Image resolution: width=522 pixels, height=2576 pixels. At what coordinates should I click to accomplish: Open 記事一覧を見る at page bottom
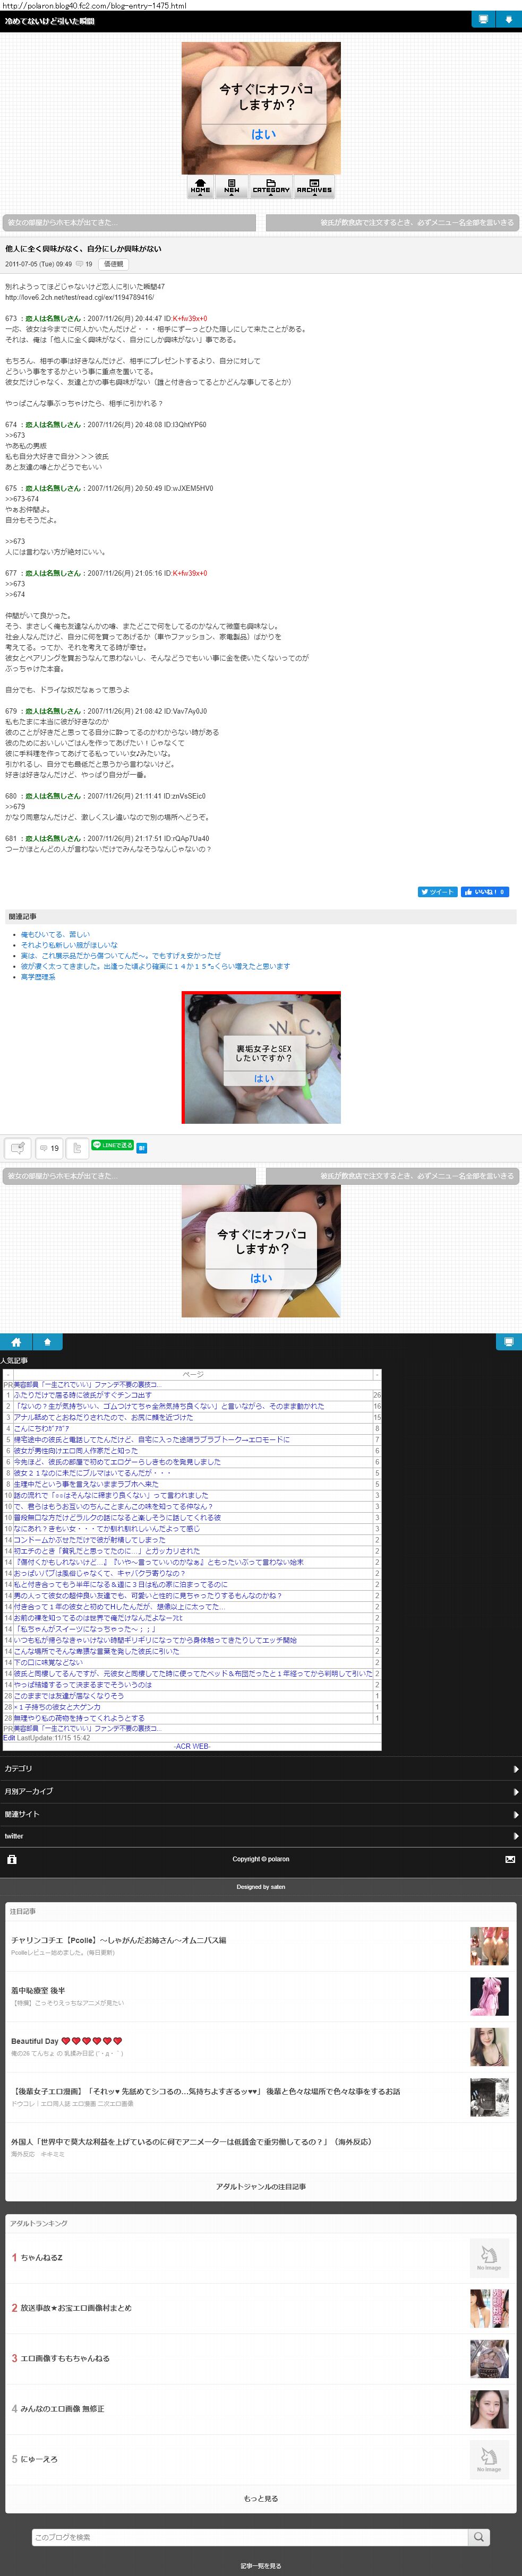coord(261,2565)
